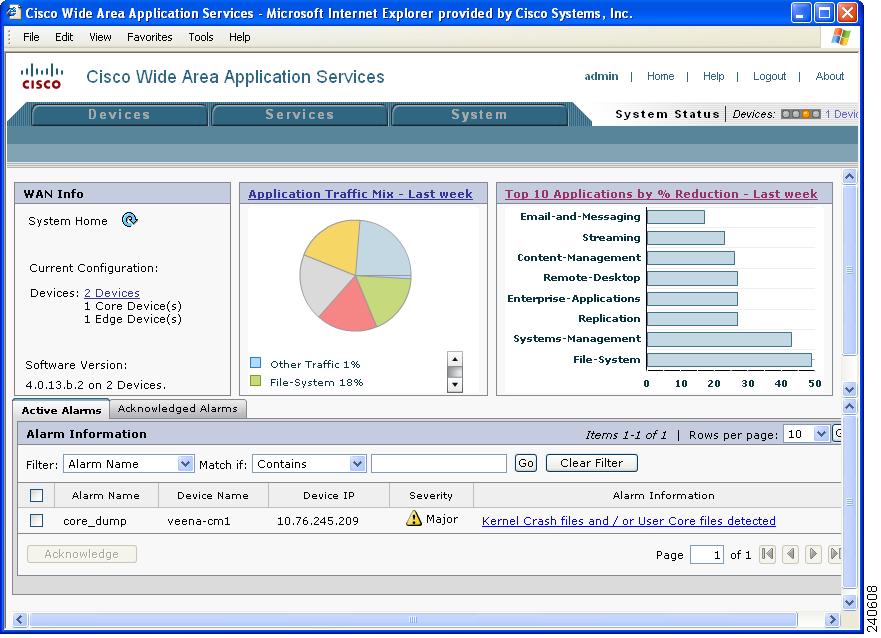Click the filter value text field
Screen dimensions: 881x638
click(439, 463)
